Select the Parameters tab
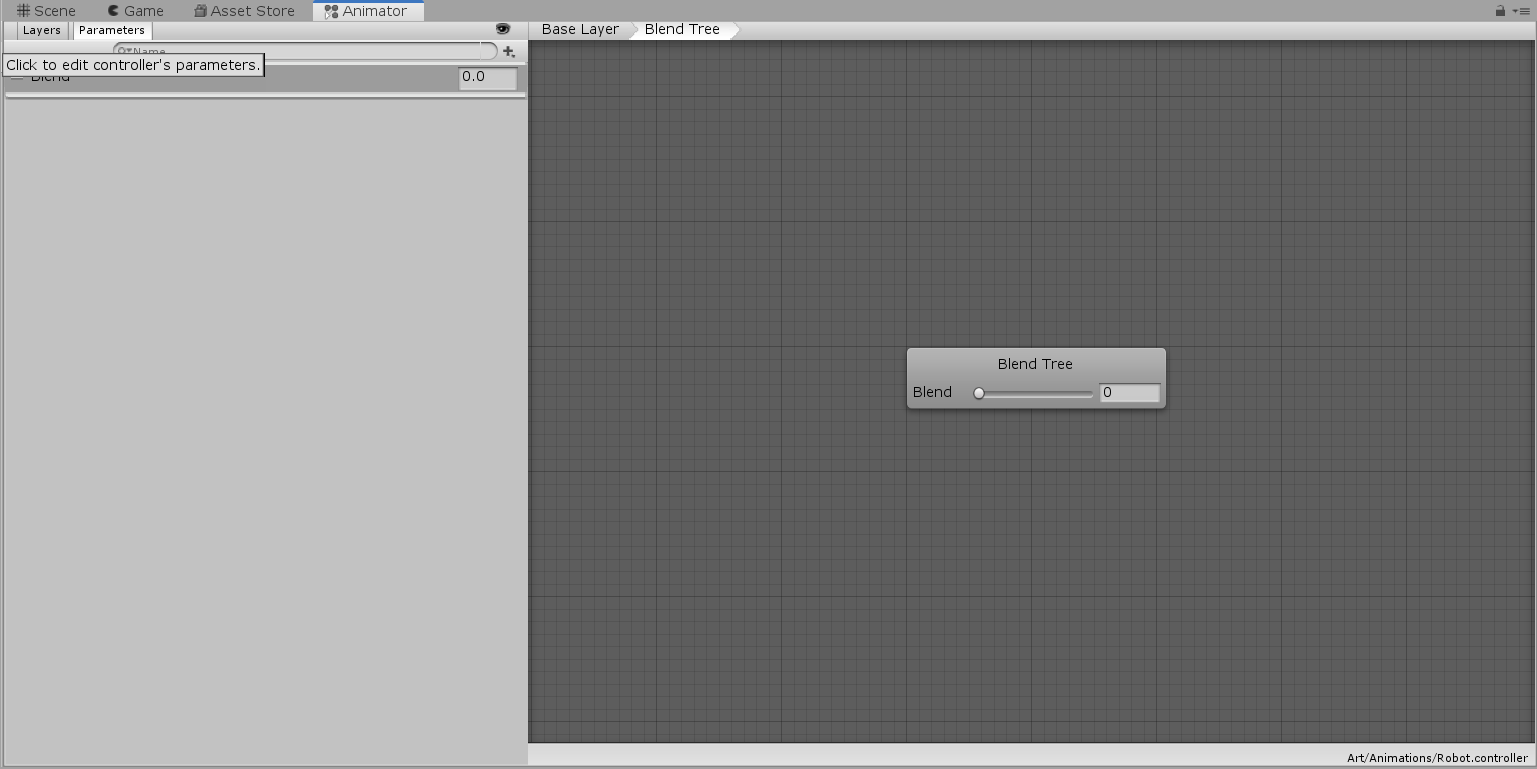The width and height of the screenshot is (1537, 769). tap(112, 30)
